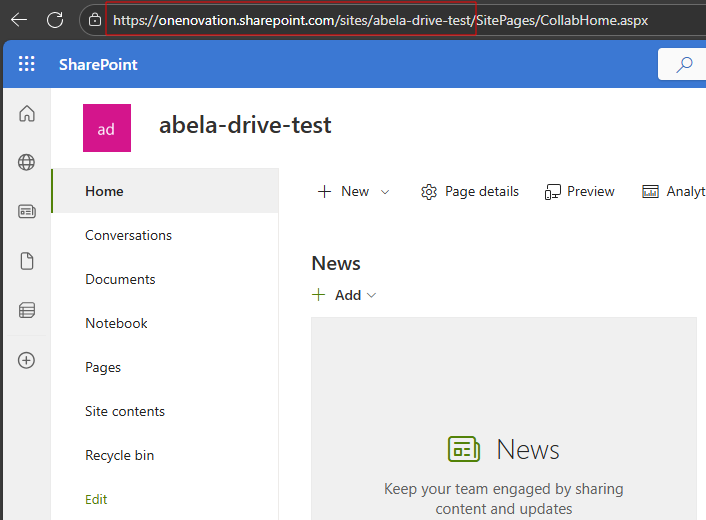Reload the page with refresh icon
The image size is (706, 520).
click(55, 20)
